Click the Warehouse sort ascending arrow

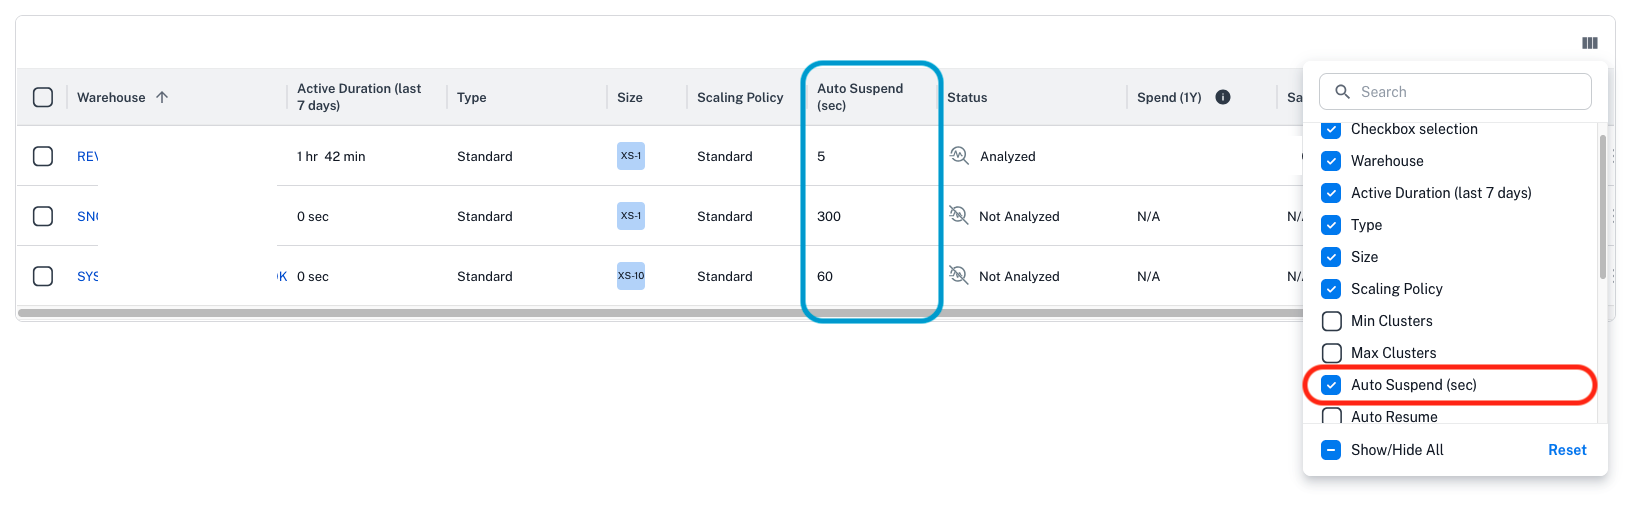point(162,97)
